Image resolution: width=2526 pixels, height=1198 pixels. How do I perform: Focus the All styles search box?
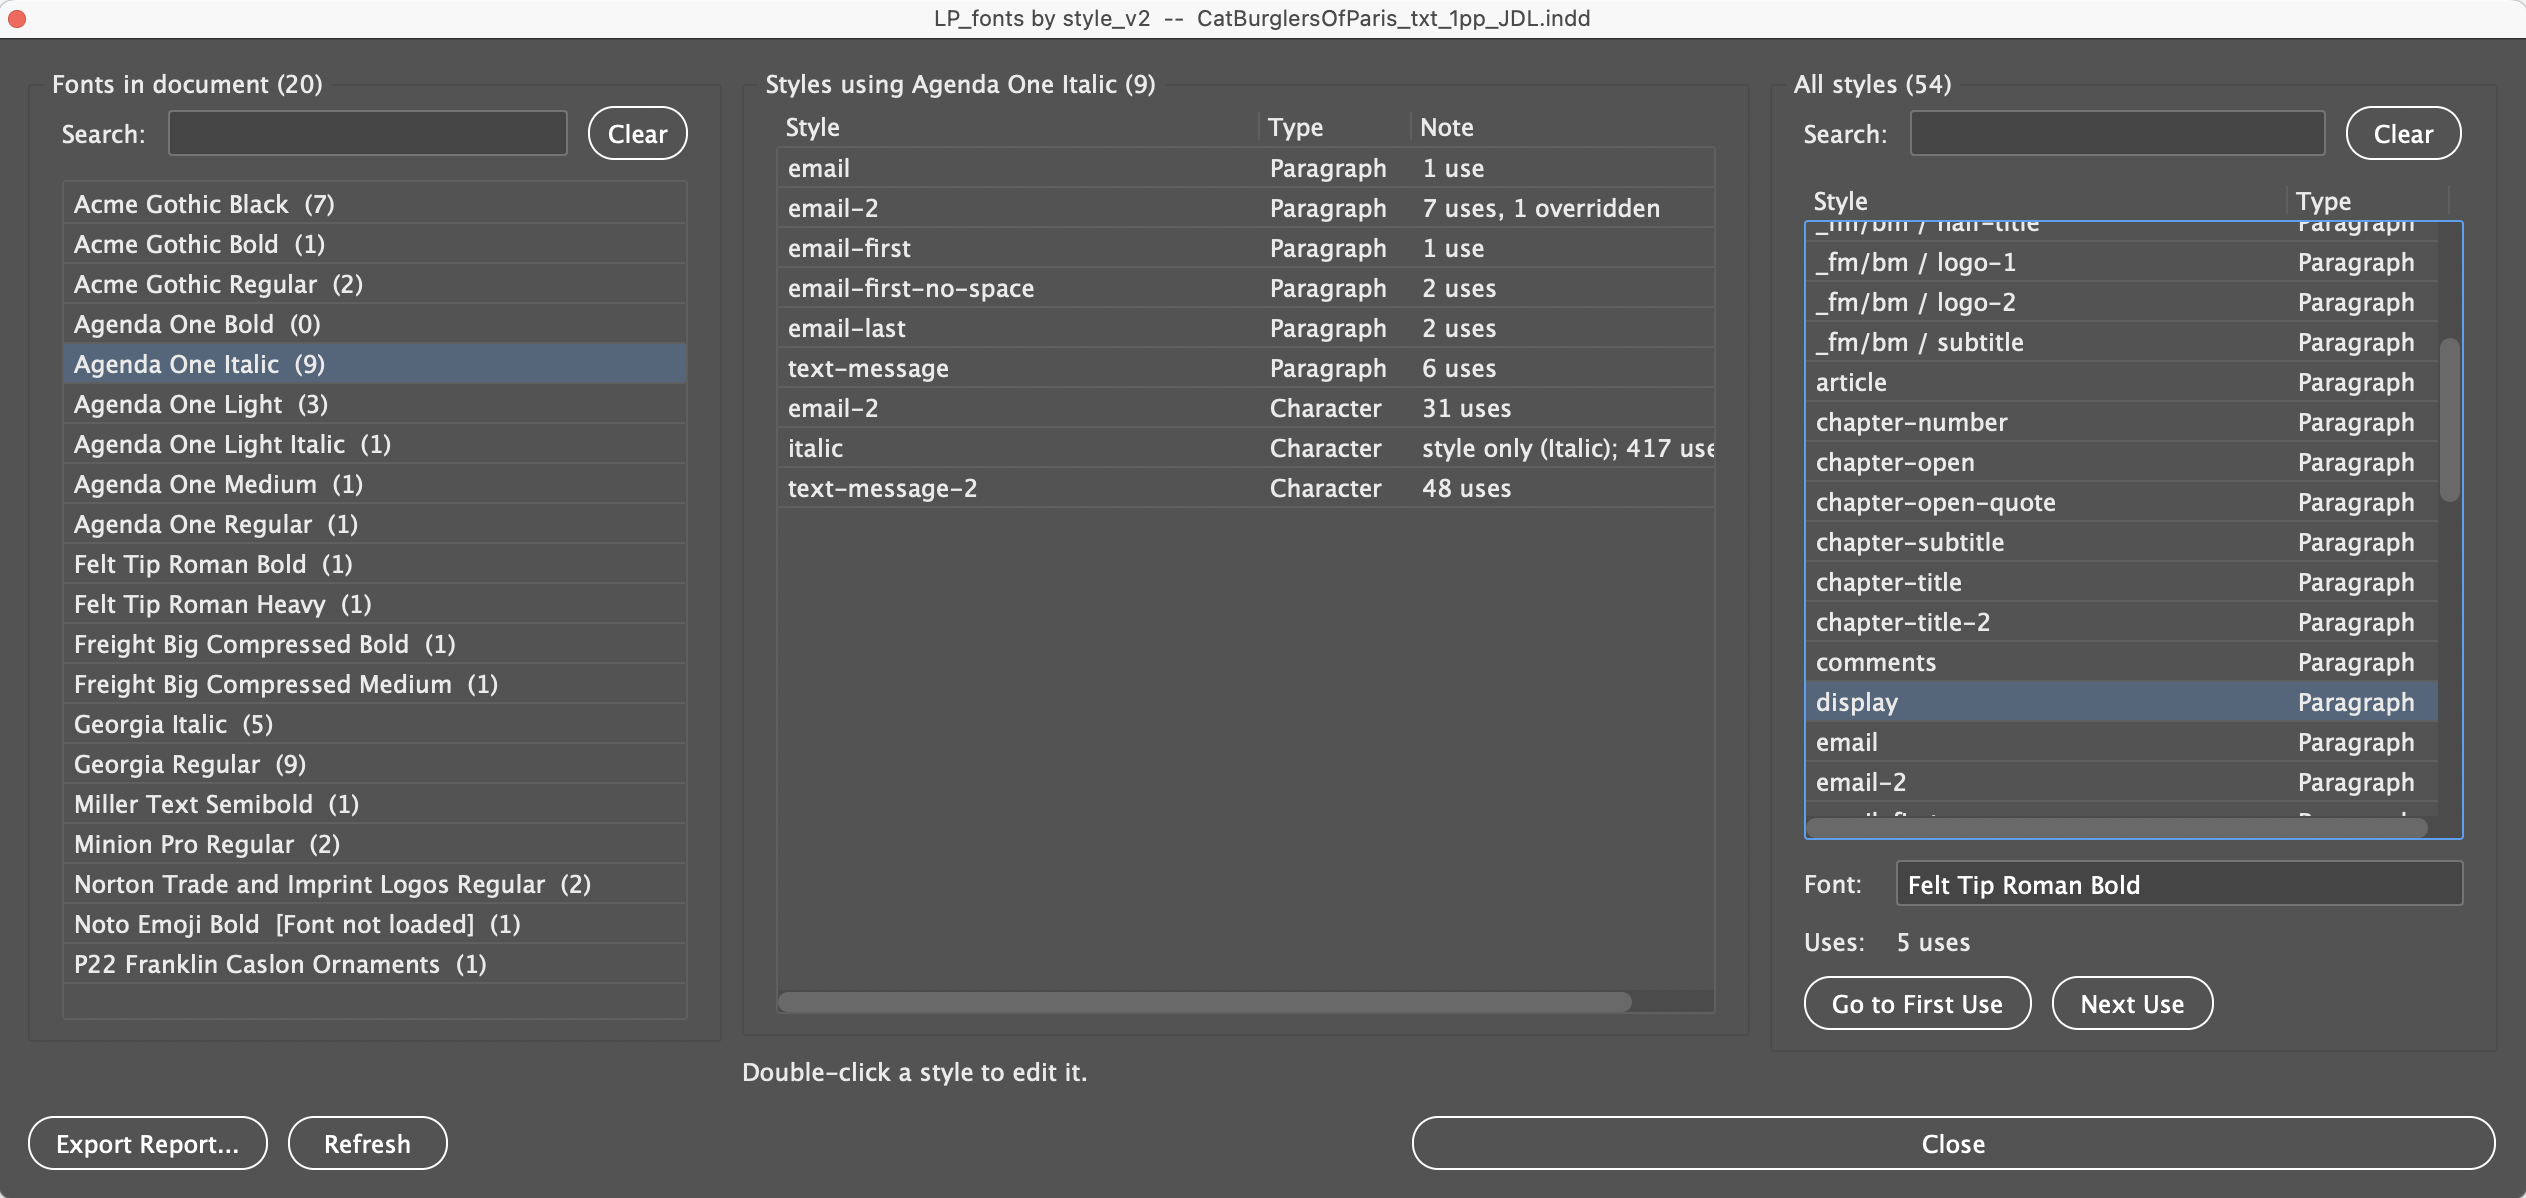[x=2117, y=133]
